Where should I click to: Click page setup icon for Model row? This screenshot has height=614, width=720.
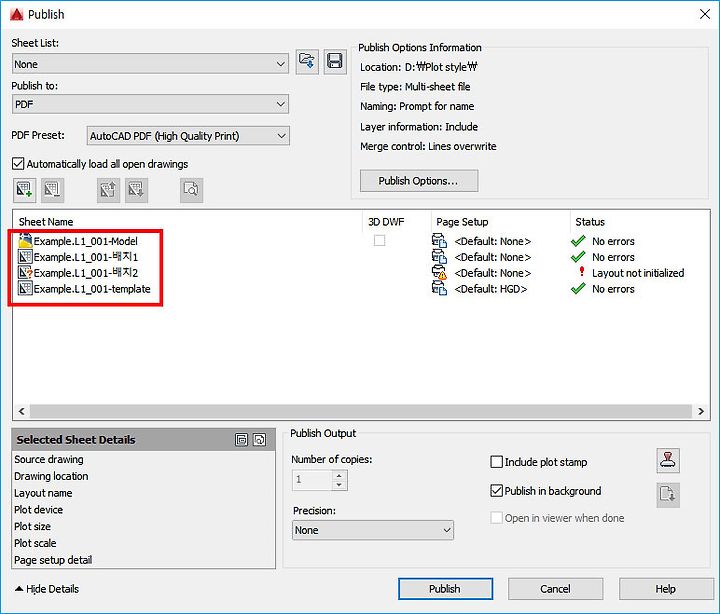[439, 241]
